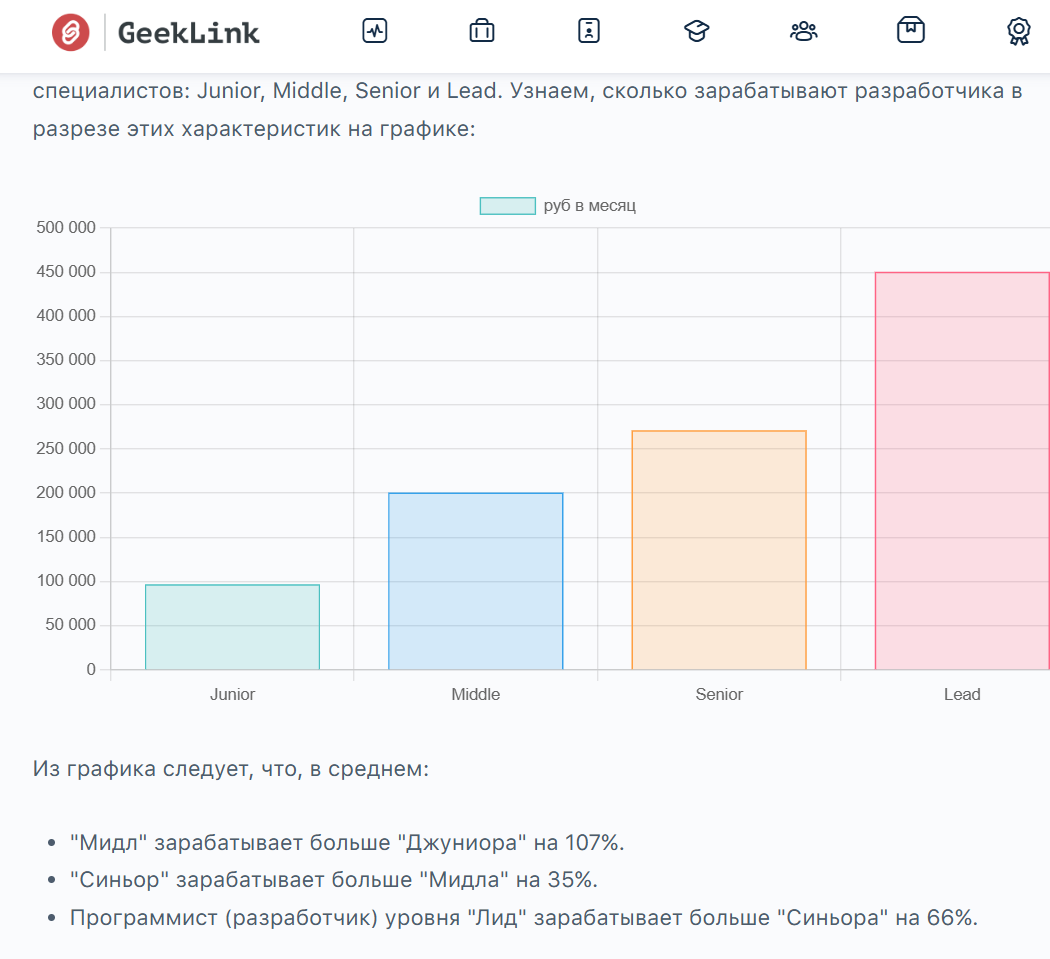This screenshot has width=1050, height=959.
Task: Toggle the "руб в месяц" legend label
Action: tap(589, 206)
